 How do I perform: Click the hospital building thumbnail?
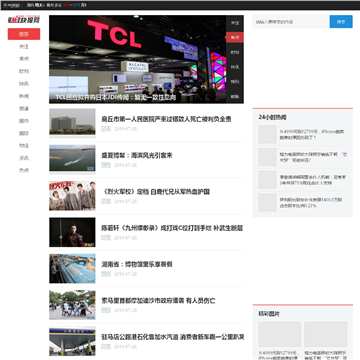(72, 123)
